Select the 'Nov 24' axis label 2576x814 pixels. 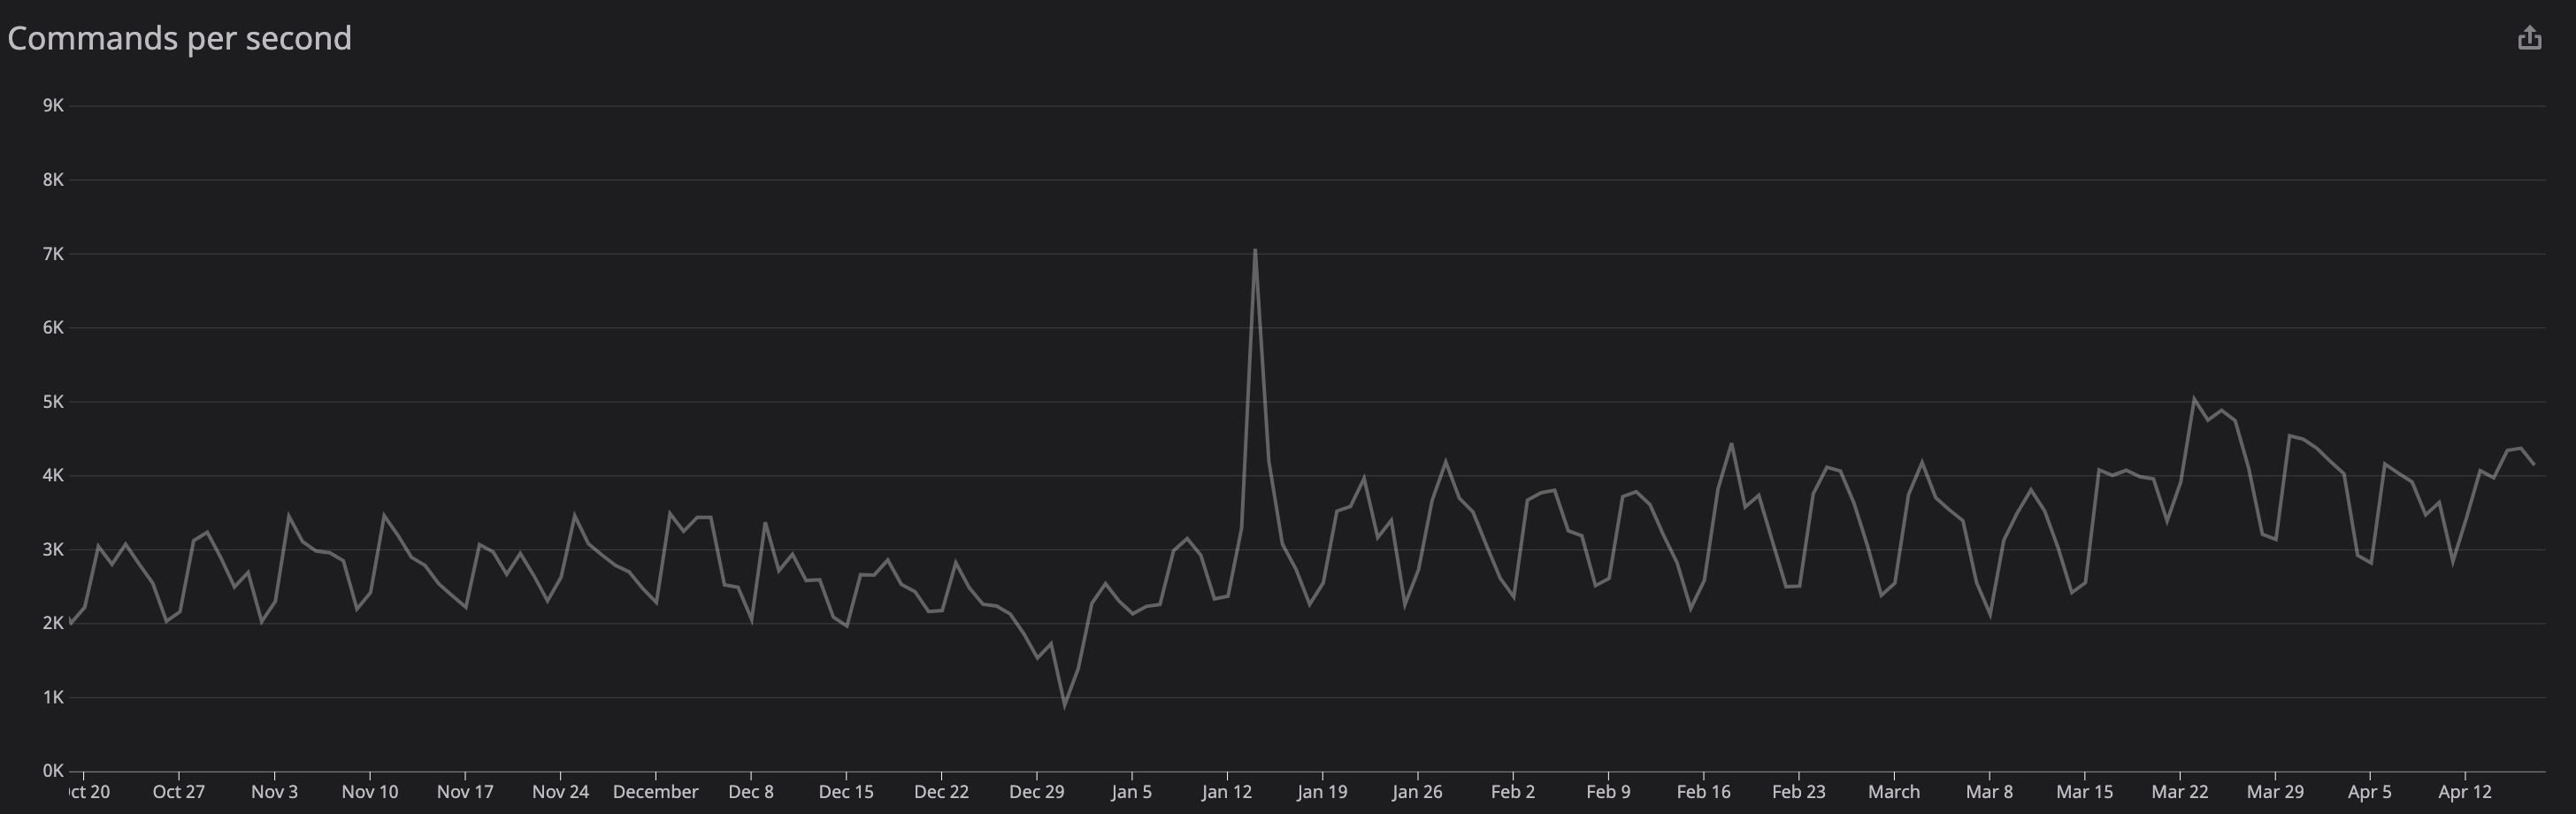(561, 791)
